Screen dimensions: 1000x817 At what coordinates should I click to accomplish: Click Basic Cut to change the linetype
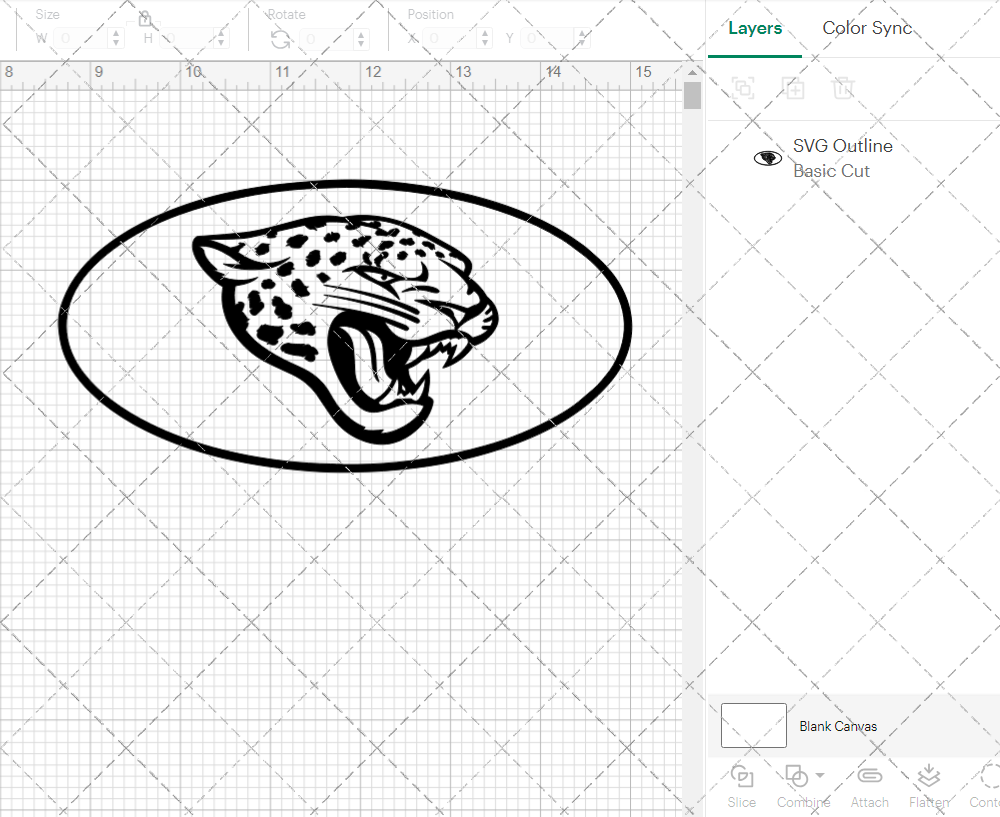[x=832, y=171]
